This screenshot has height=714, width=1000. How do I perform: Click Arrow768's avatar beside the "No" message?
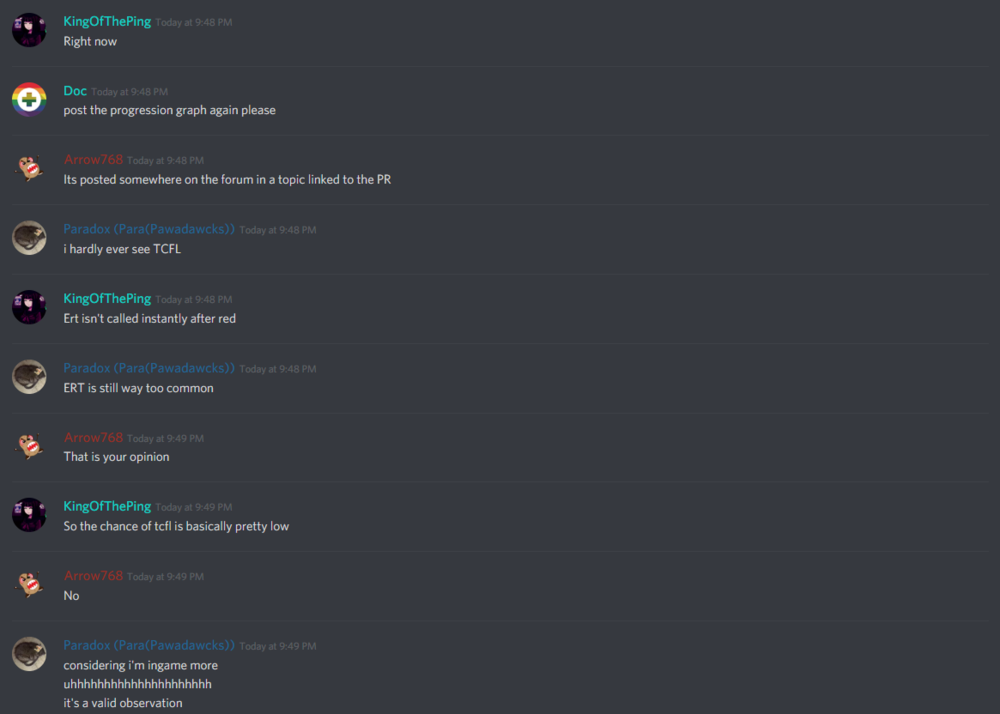click(29, 585)
